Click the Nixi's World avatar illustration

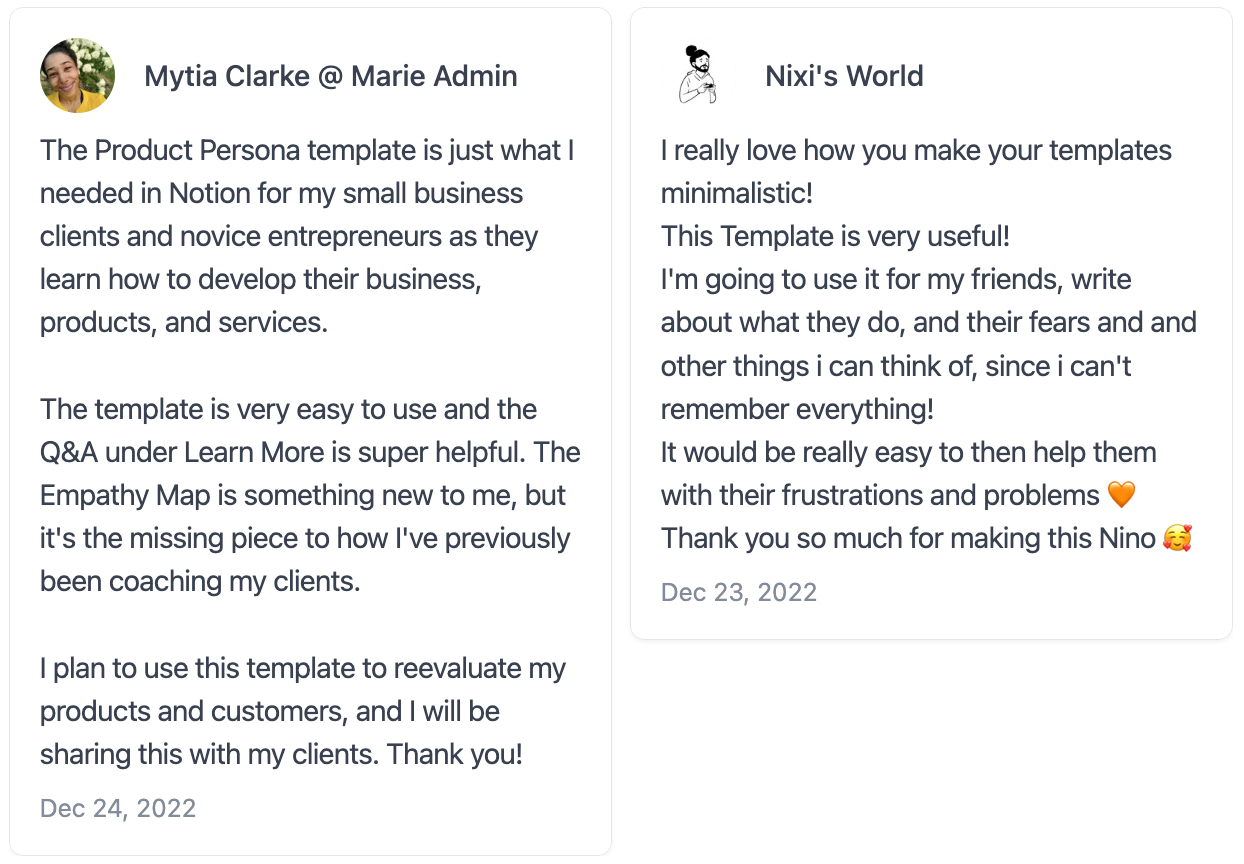point(698,76)
